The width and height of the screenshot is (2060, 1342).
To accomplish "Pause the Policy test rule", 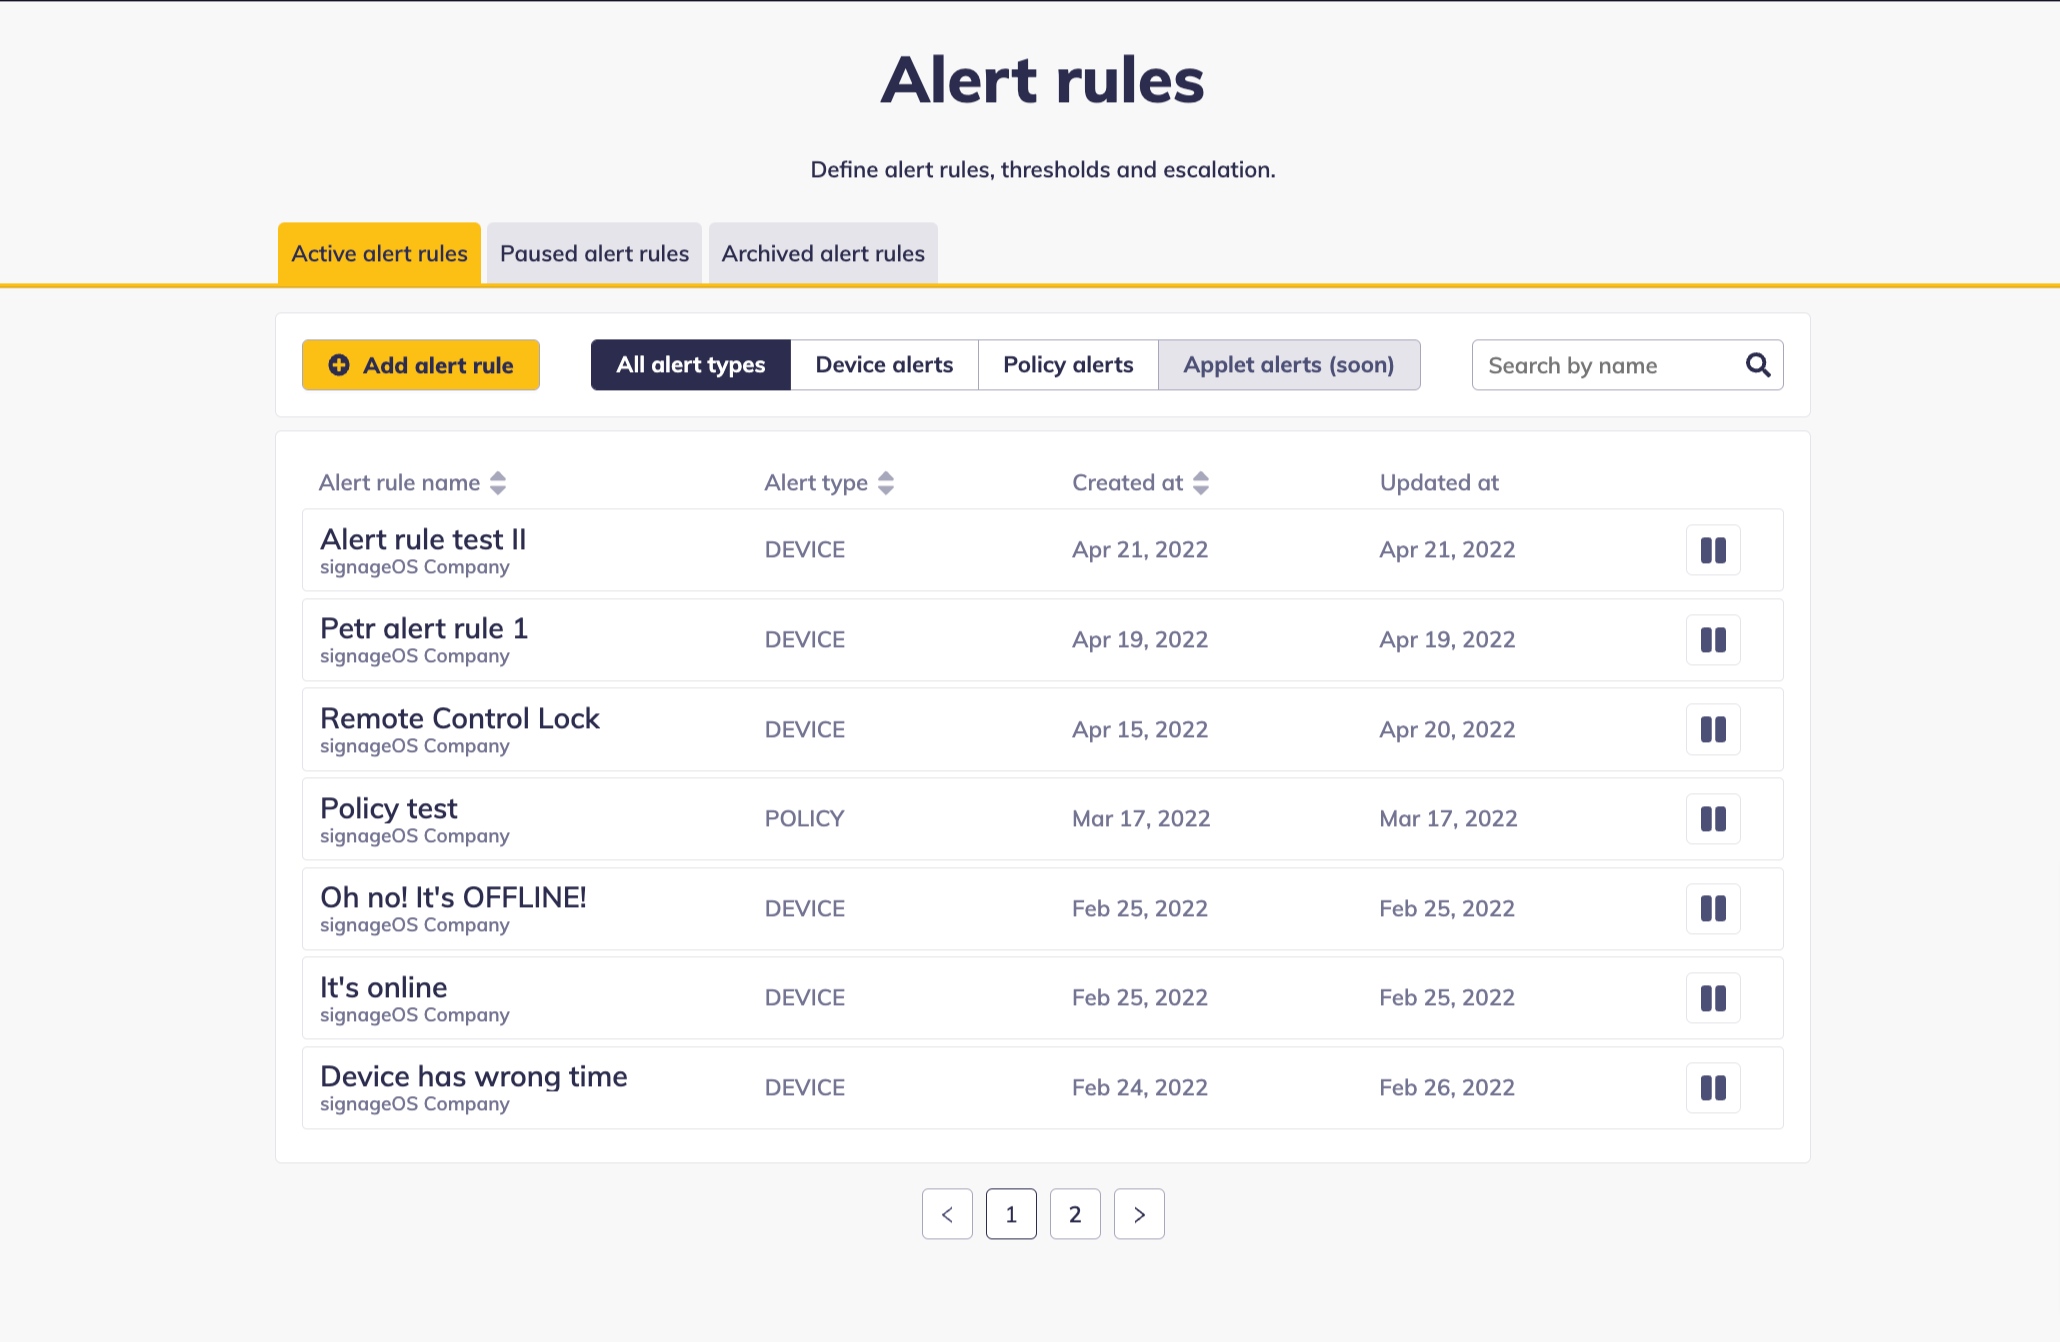I will click(x=1713, y=819).
